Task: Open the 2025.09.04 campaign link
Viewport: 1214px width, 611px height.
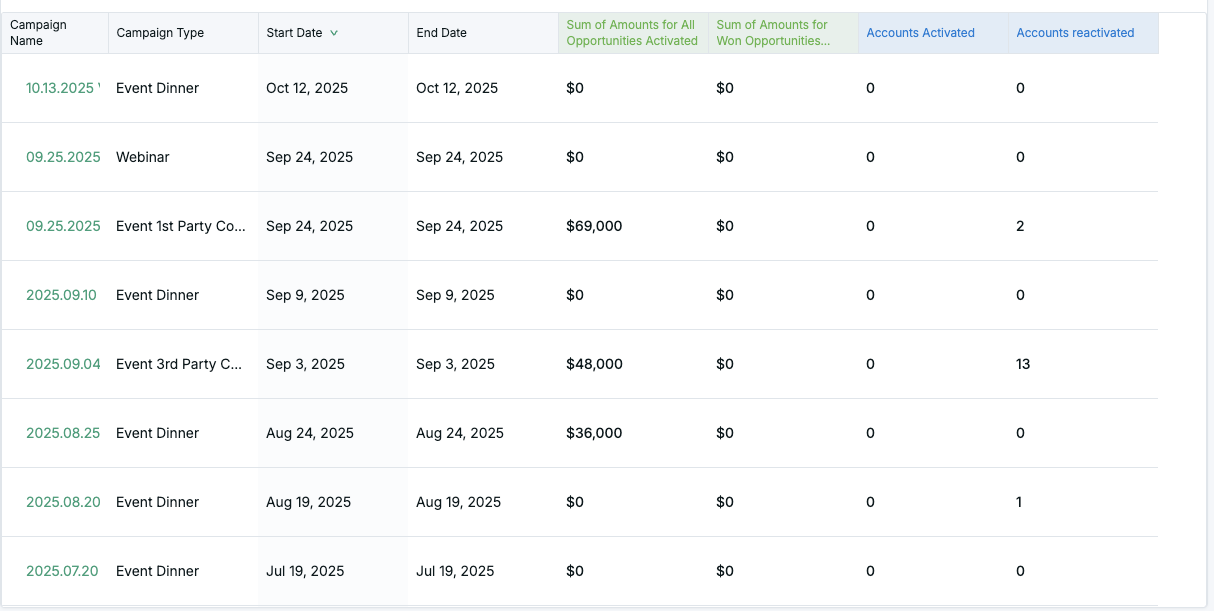Action: [63, 364]
